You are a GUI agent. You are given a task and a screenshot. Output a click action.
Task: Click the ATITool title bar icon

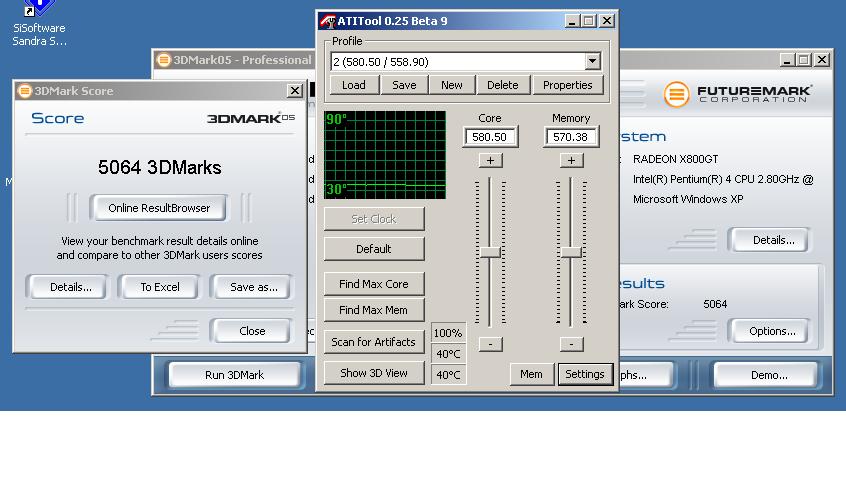(x=327, y=21)
